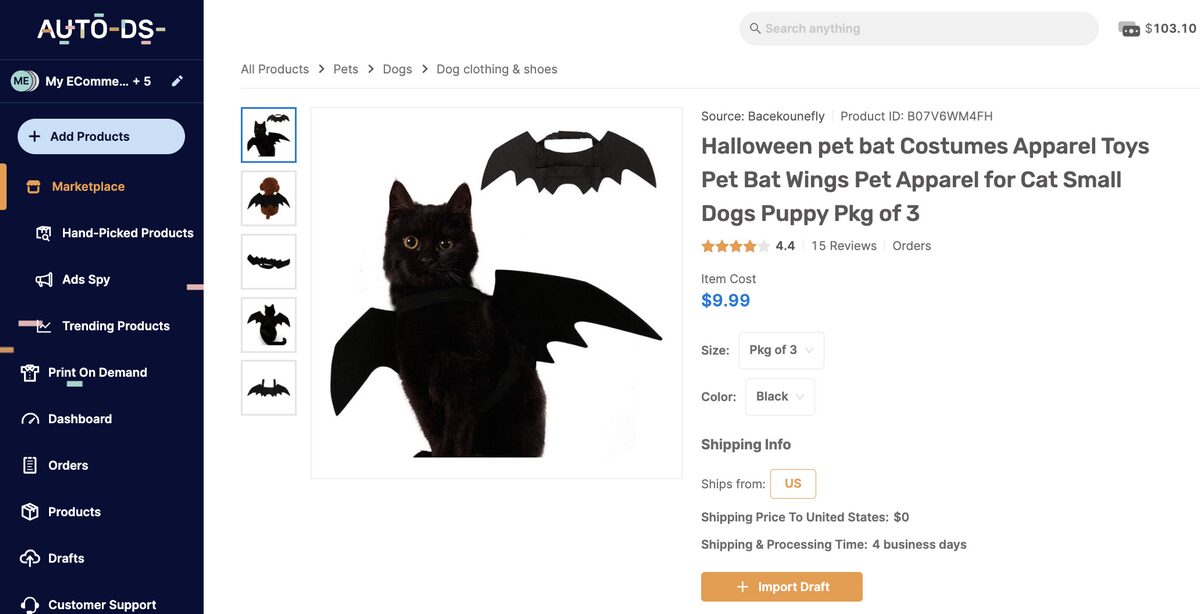Open the Size dropdown showing Pkg of 3
This screenshot has height=614, width=1200.
pyautogui.click(x=781, y=350)
